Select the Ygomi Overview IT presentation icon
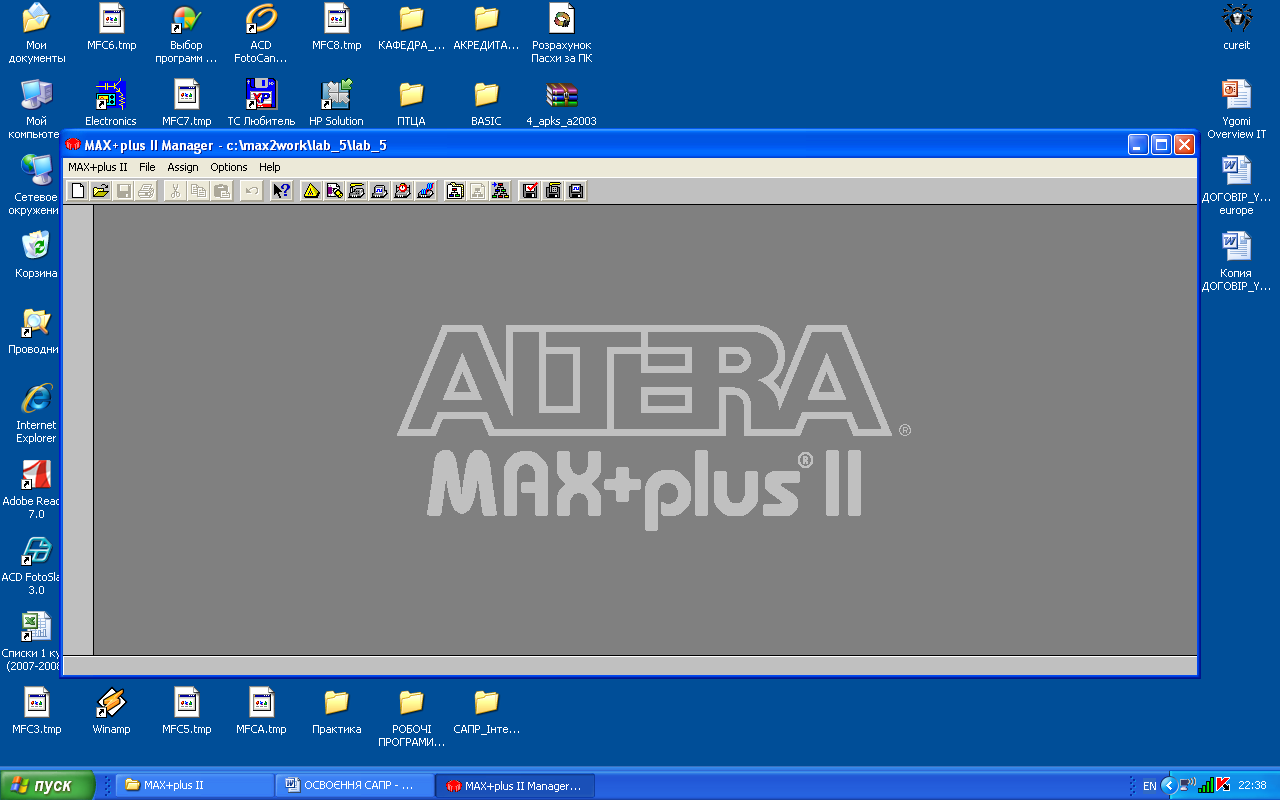The width and height of the screenshot is (1280, 800). [1237, 110]
